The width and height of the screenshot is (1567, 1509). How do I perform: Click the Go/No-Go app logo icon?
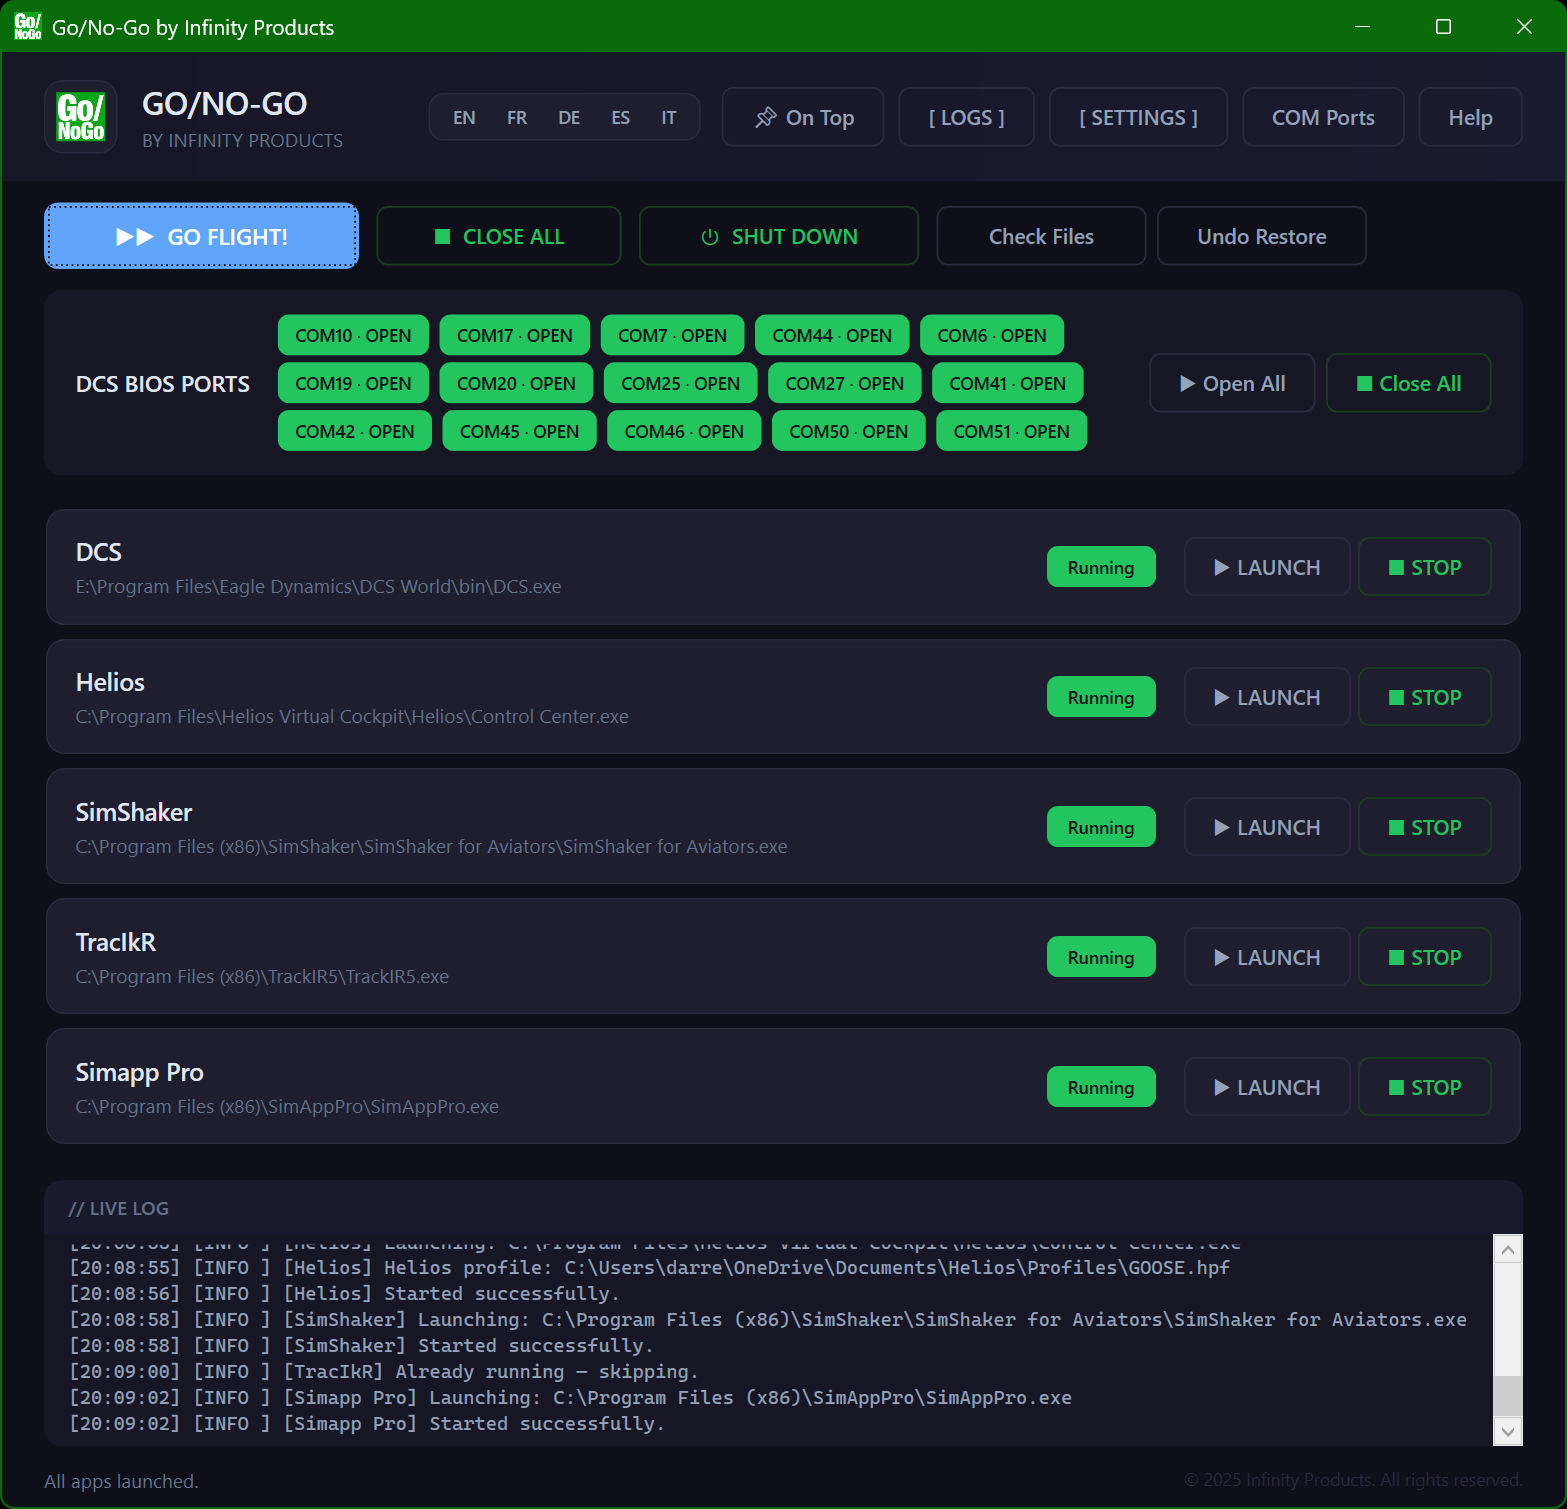click(80, 116)
